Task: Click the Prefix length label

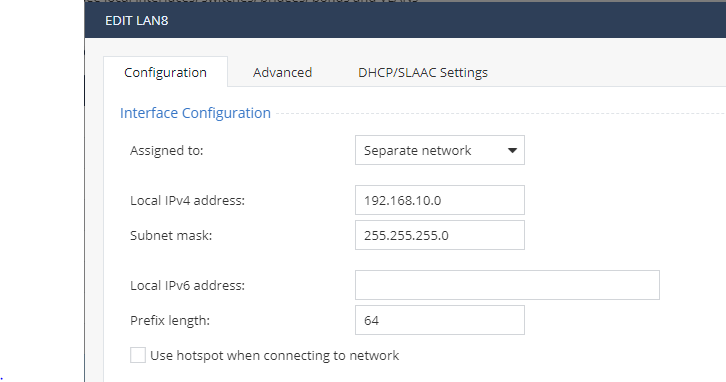Action: point(169,320)
